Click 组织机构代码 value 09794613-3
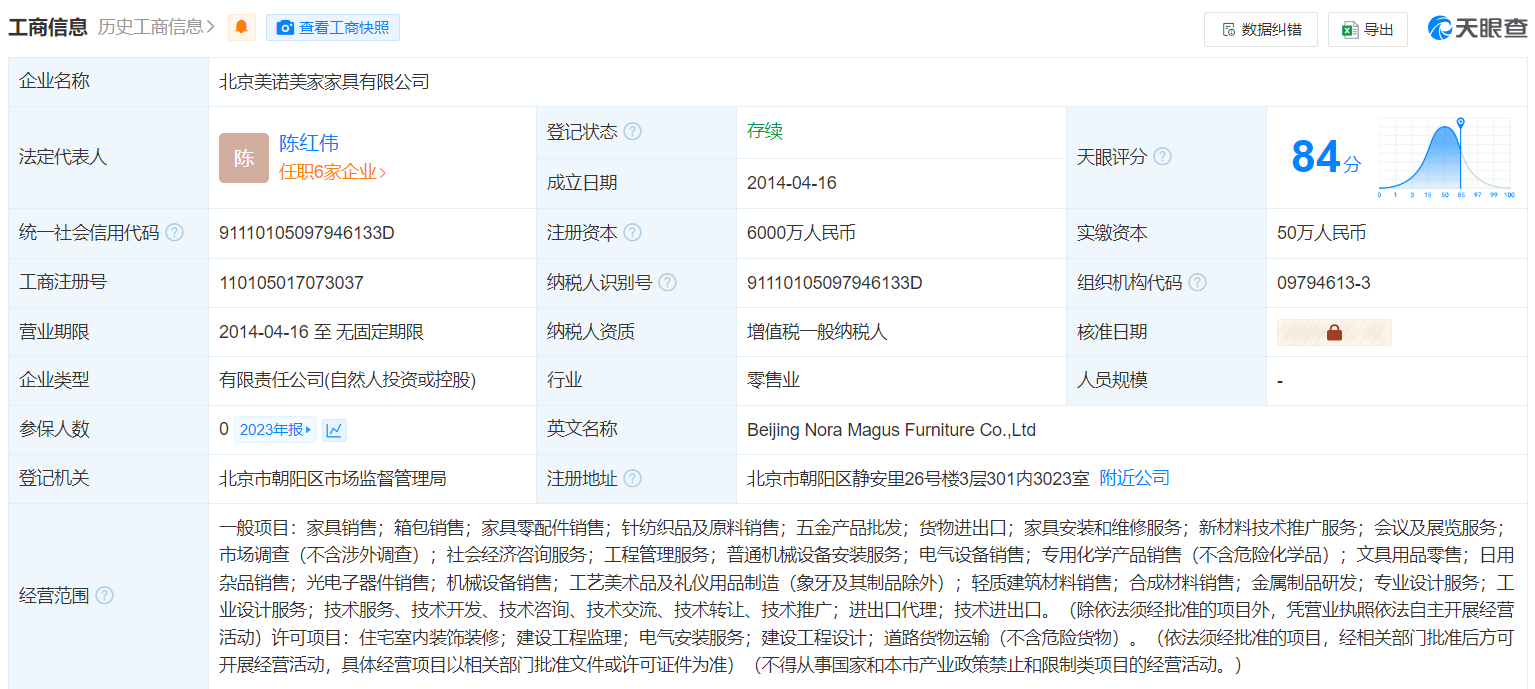This screenshot has width=1535, height=689. point(1324,283)
